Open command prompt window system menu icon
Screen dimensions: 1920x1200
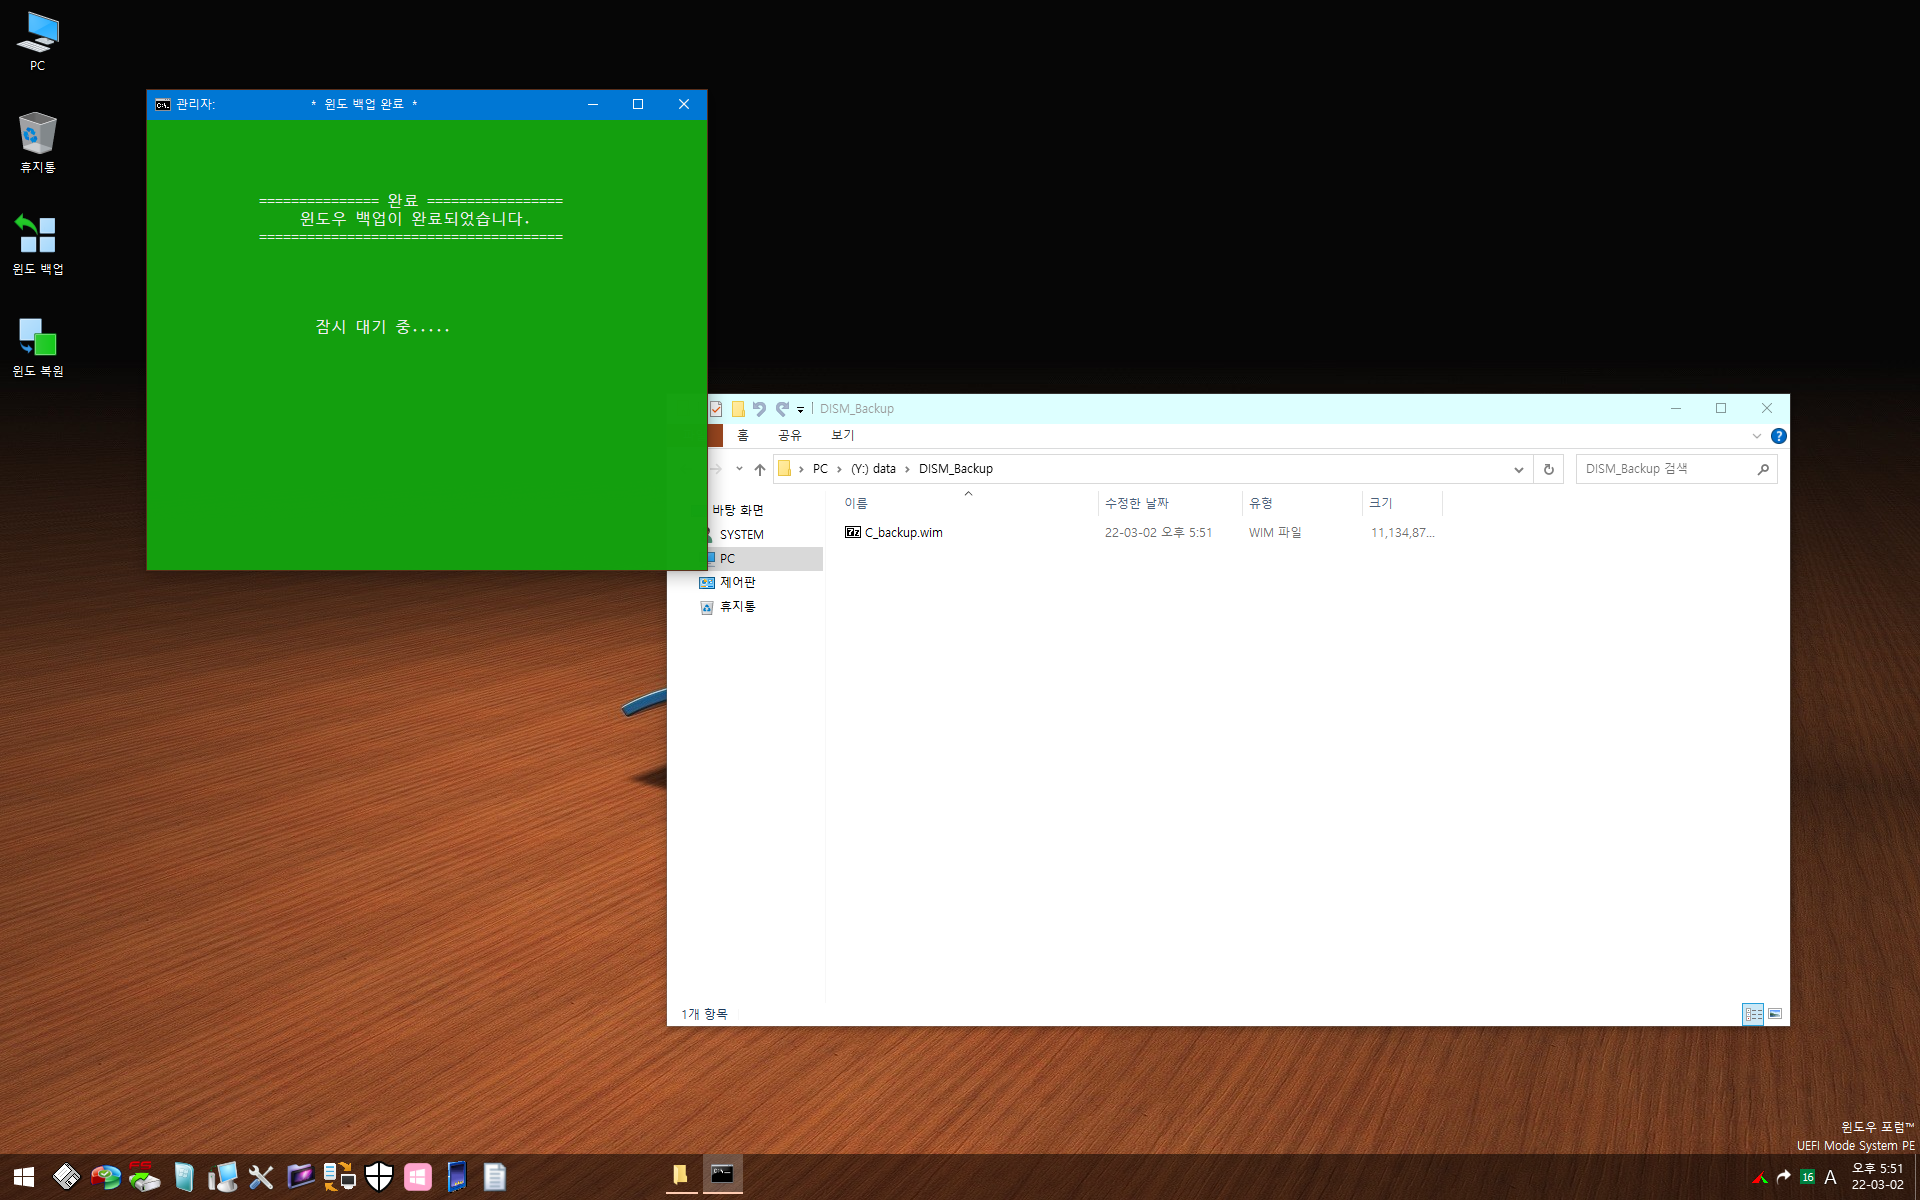(163, 104)
